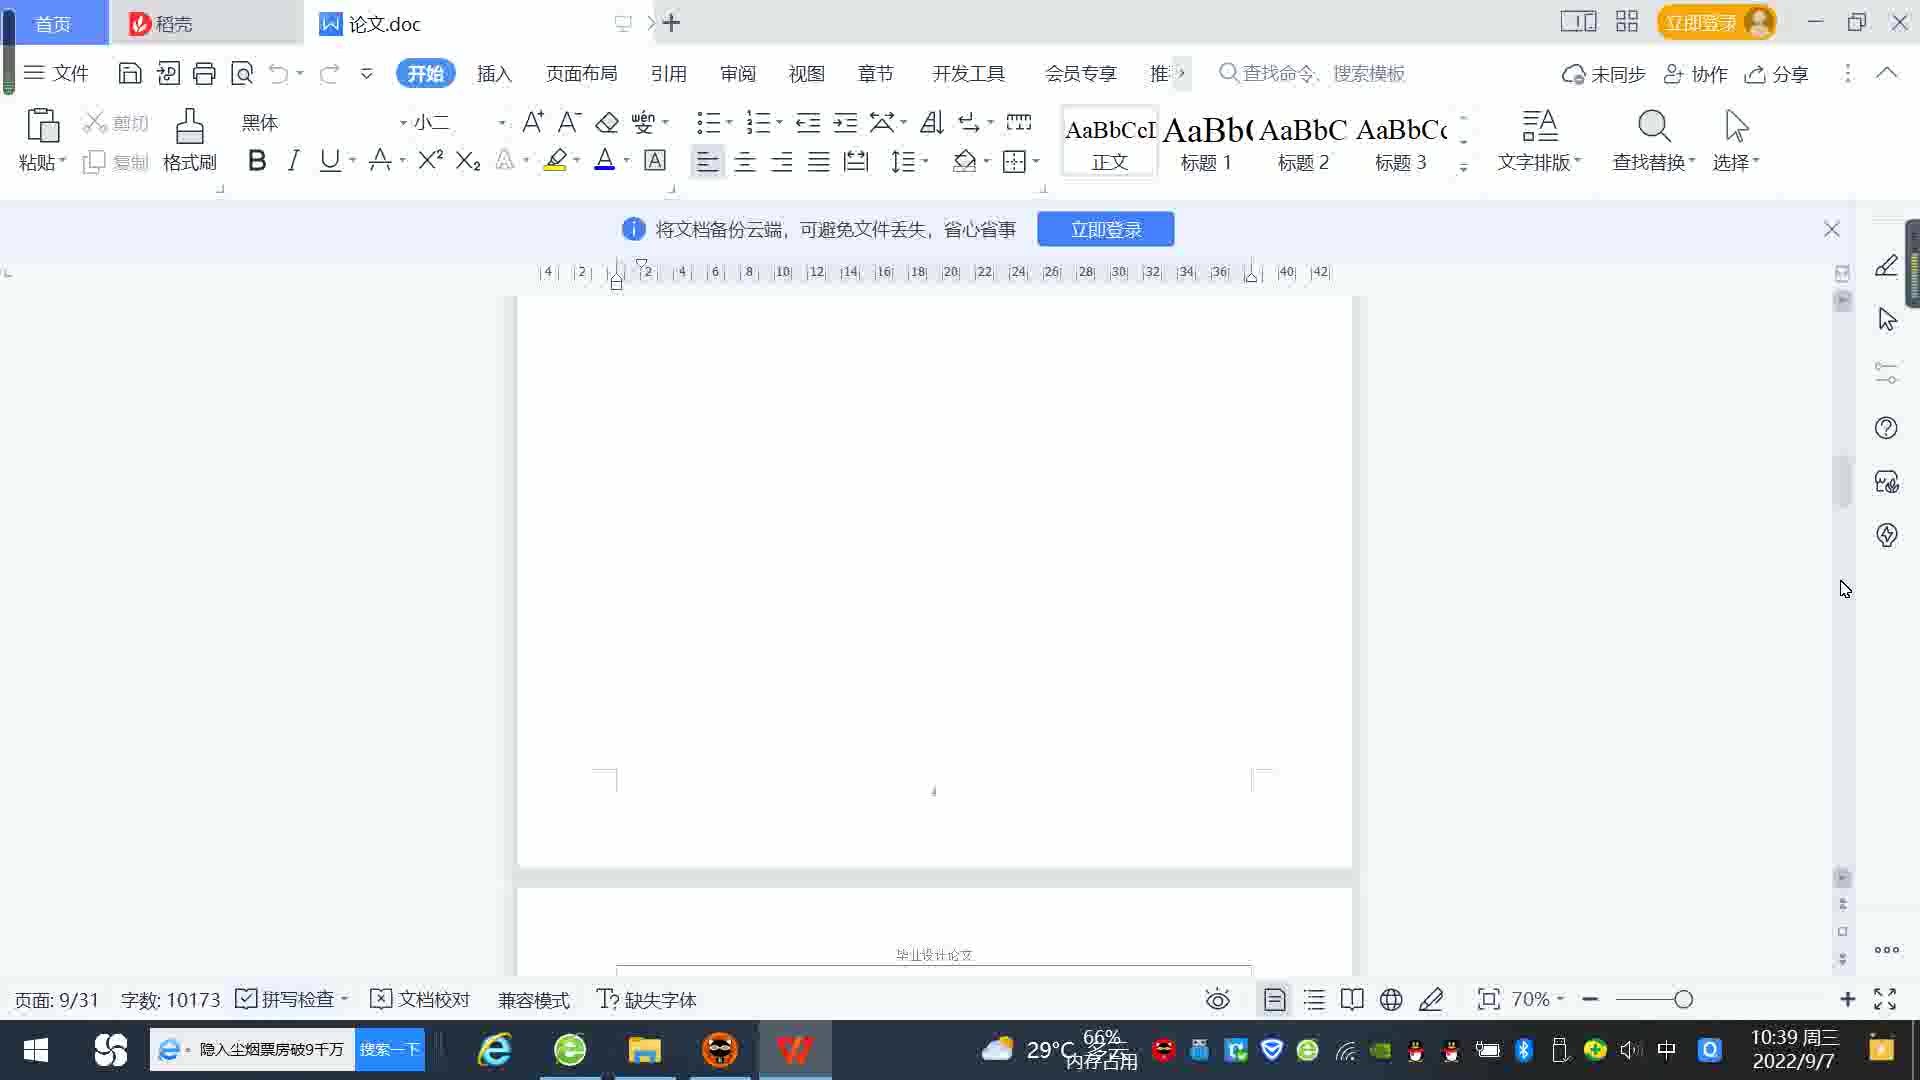Viewport: 1920px width, 1080px height.
Task: Toggle bold formatting
Action: [x=257, y=160]
